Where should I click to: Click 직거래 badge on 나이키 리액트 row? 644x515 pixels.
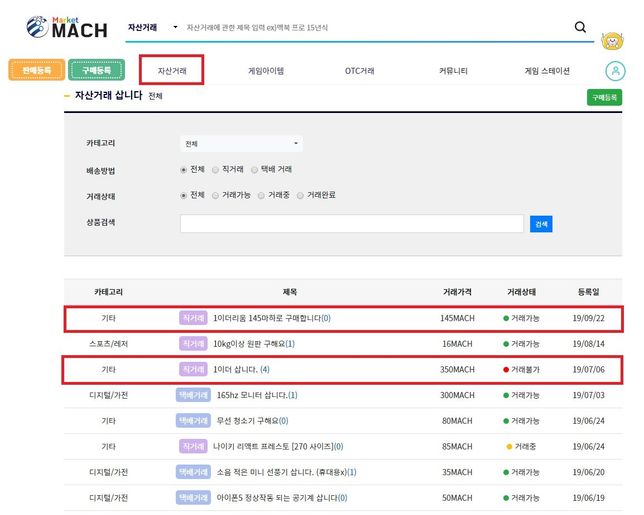tap(193, 446)
